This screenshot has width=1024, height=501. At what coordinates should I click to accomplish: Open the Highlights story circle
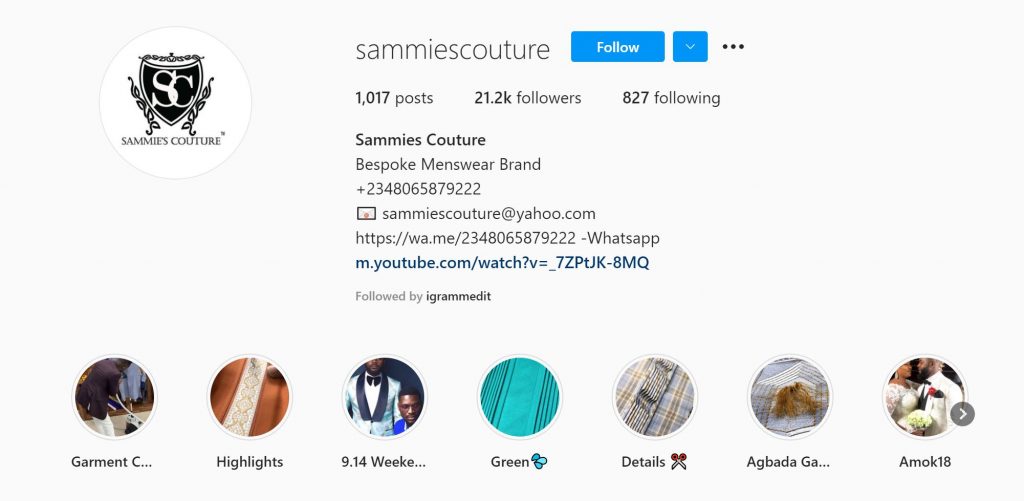[x=249, y=396]
